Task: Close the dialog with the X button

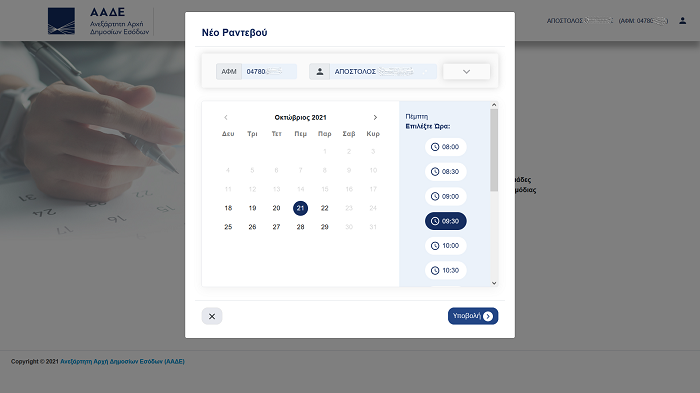Action: 212,316
